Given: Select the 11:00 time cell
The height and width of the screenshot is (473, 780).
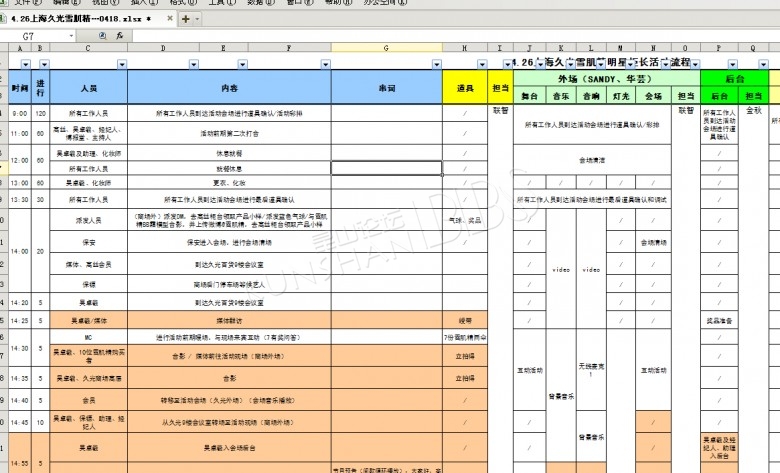Looking at the screenshot, I should [20, 133].
